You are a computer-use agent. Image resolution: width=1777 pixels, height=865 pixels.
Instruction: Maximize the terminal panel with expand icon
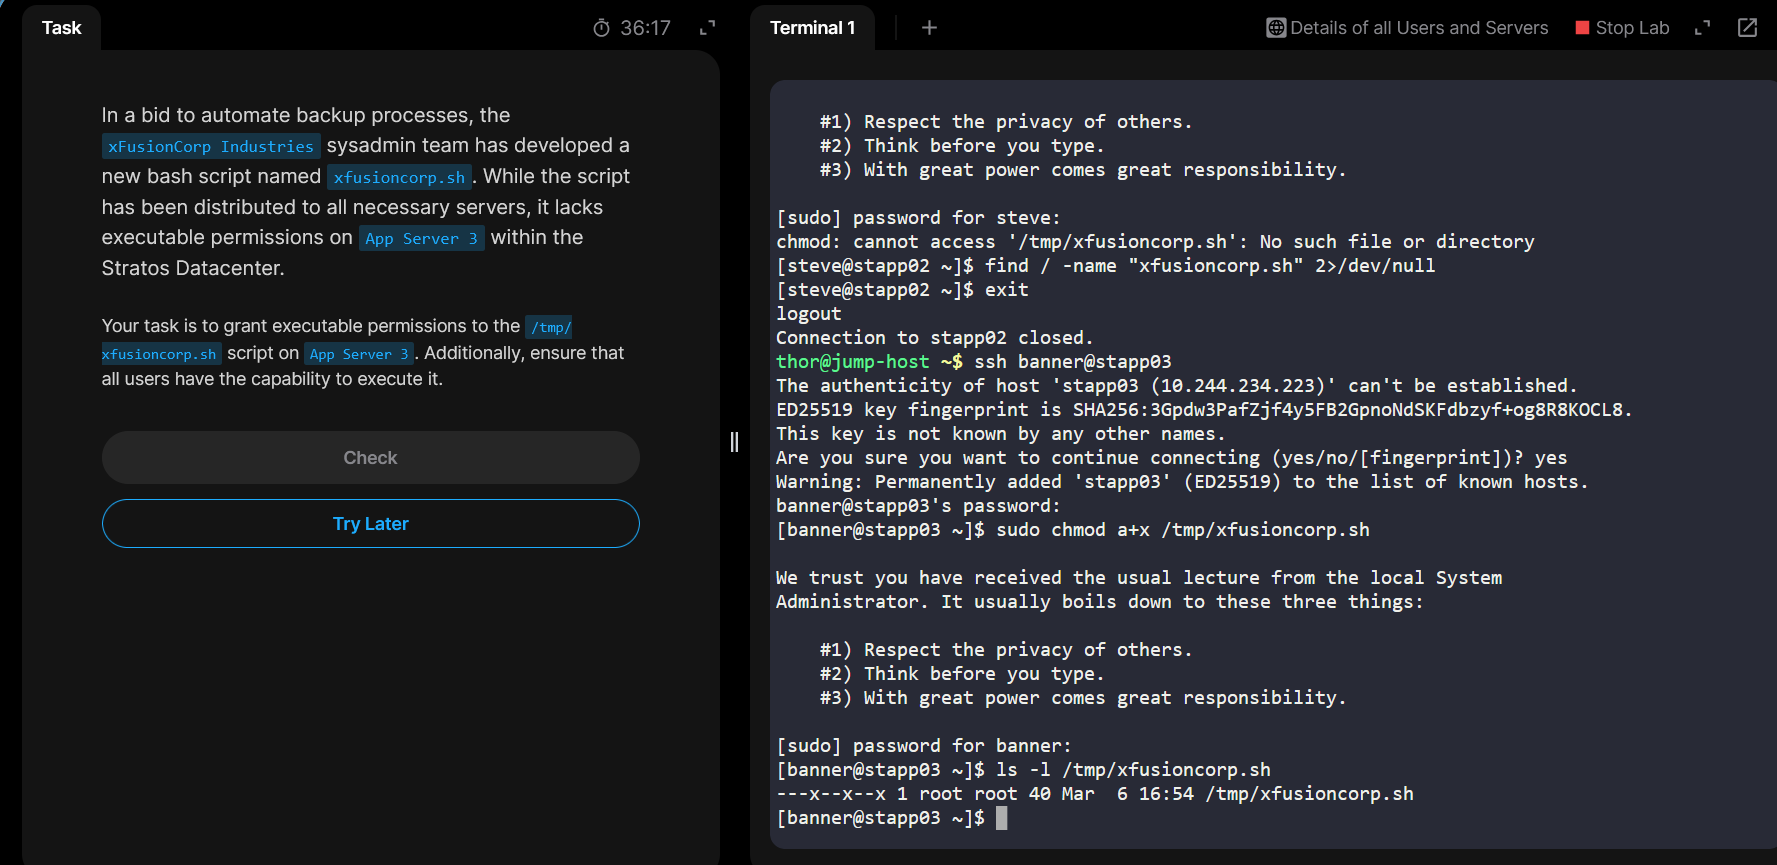click(x=1702, y=28)
